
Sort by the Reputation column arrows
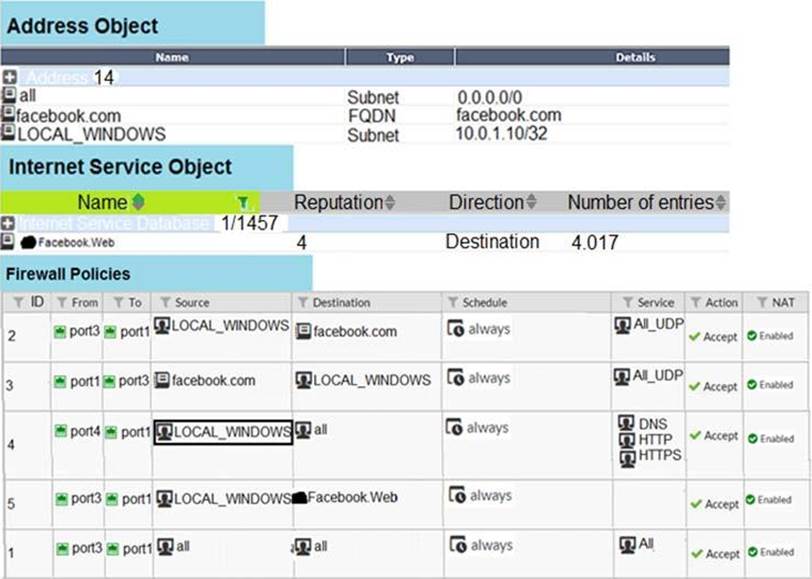click(x=390, y=202)
